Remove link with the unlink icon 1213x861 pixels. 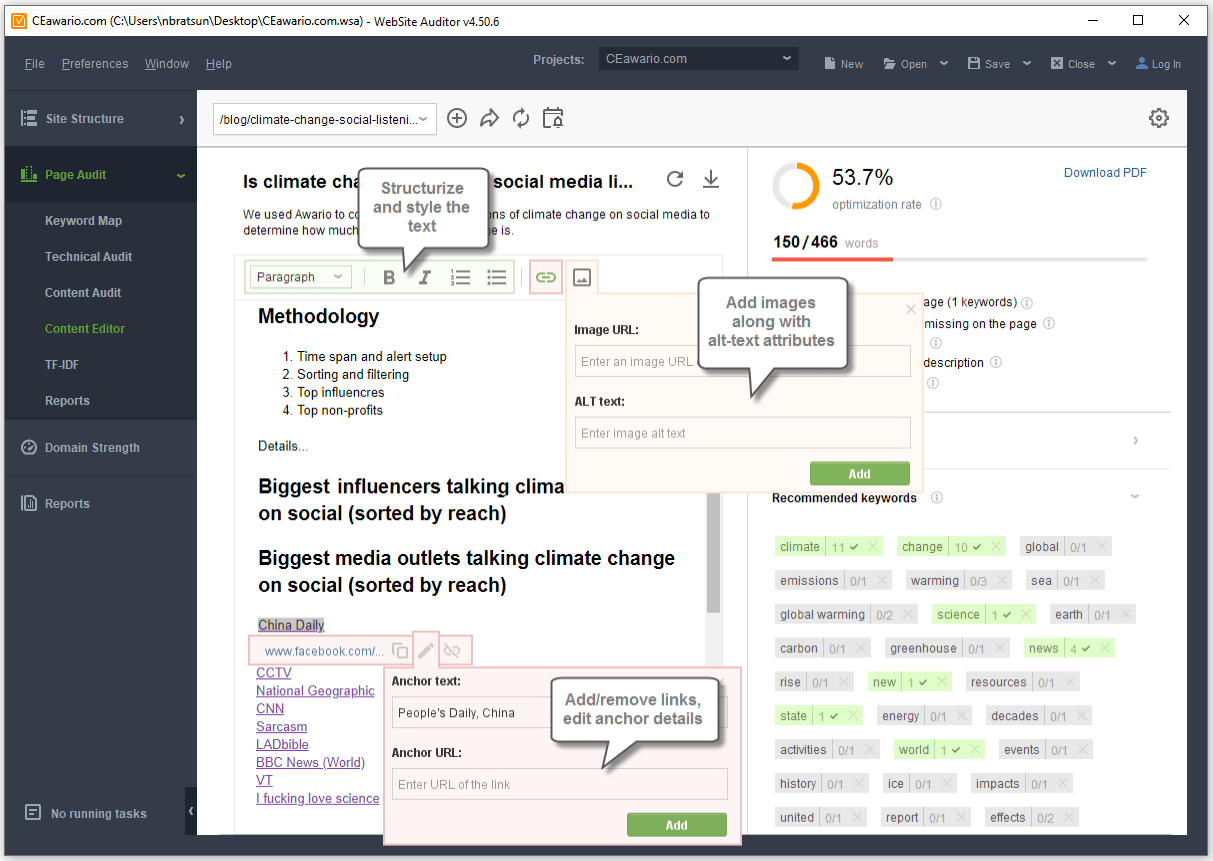coord(452,651)
